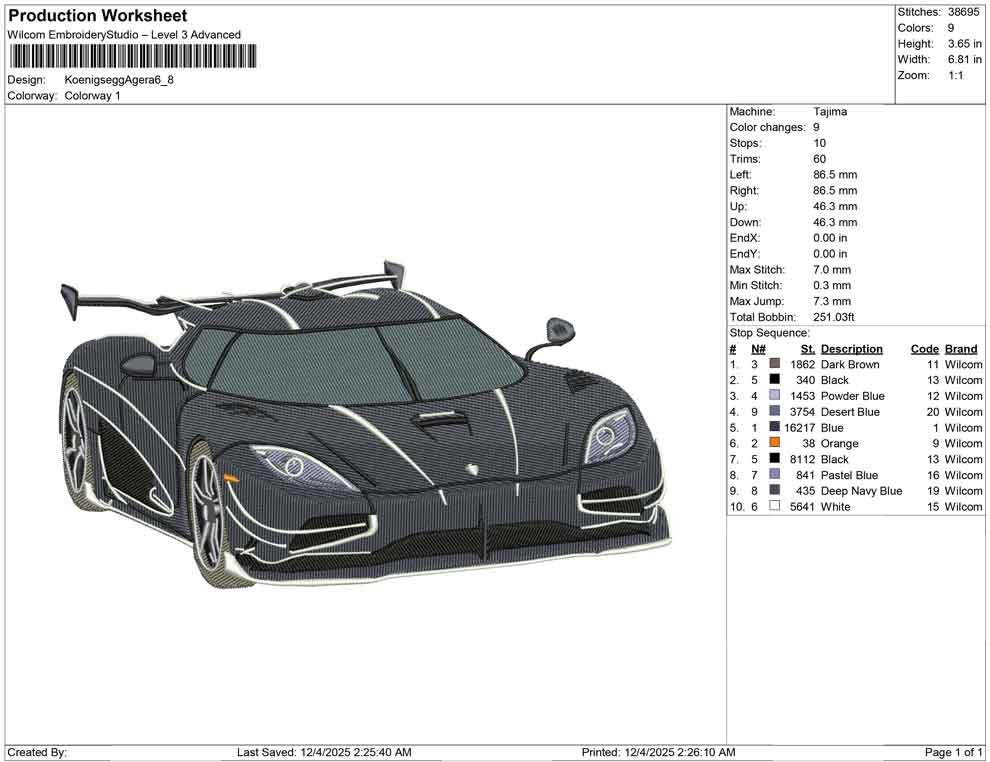Click the Code column header
The image size is (990, 762).
point(925,348)
